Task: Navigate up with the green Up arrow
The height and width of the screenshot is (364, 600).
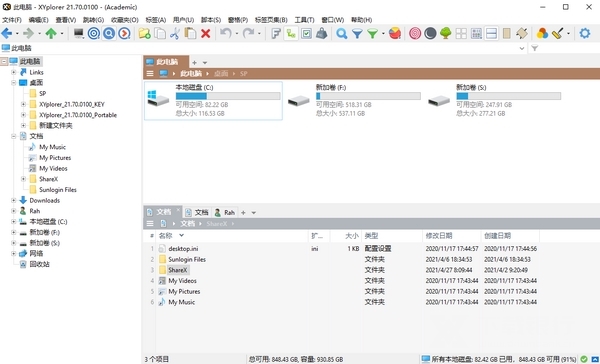Action: pyautogui.click(x=51, y=34)
